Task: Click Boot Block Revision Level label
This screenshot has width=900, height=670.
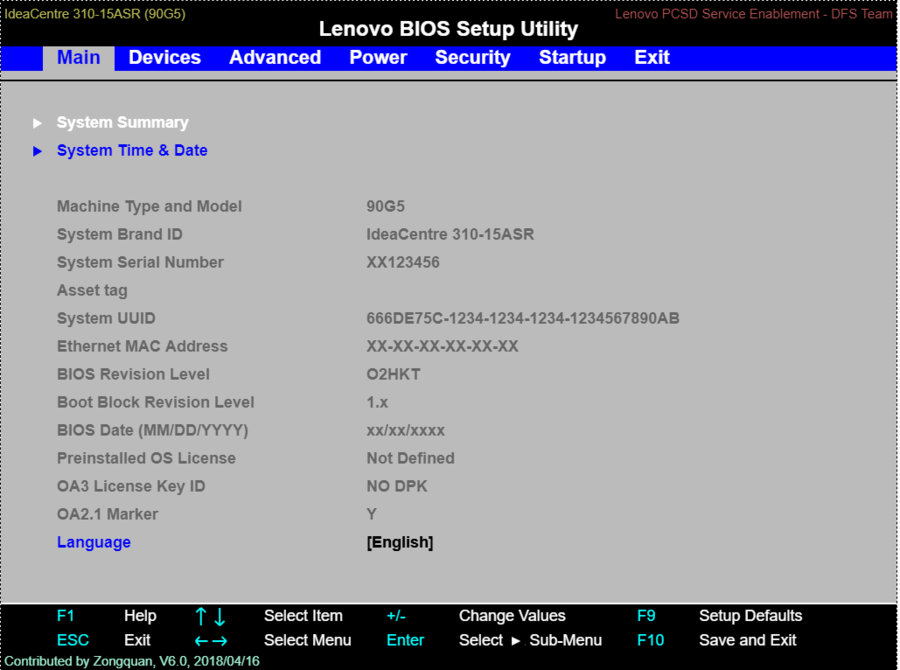Action: point(156,402)
